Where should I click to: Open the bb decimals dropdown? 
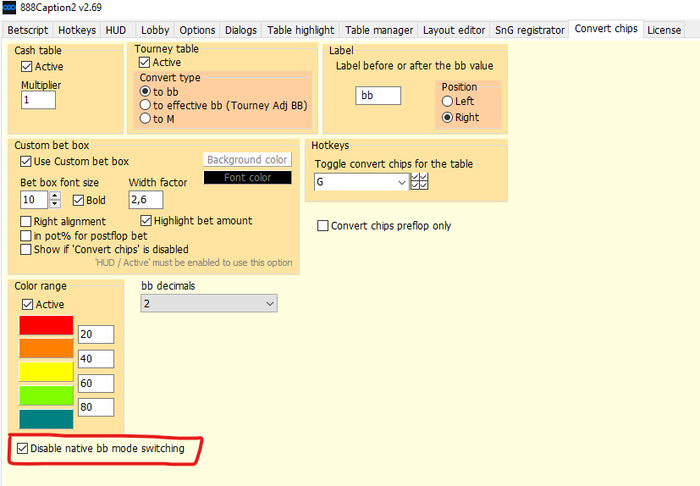[209, 303]
